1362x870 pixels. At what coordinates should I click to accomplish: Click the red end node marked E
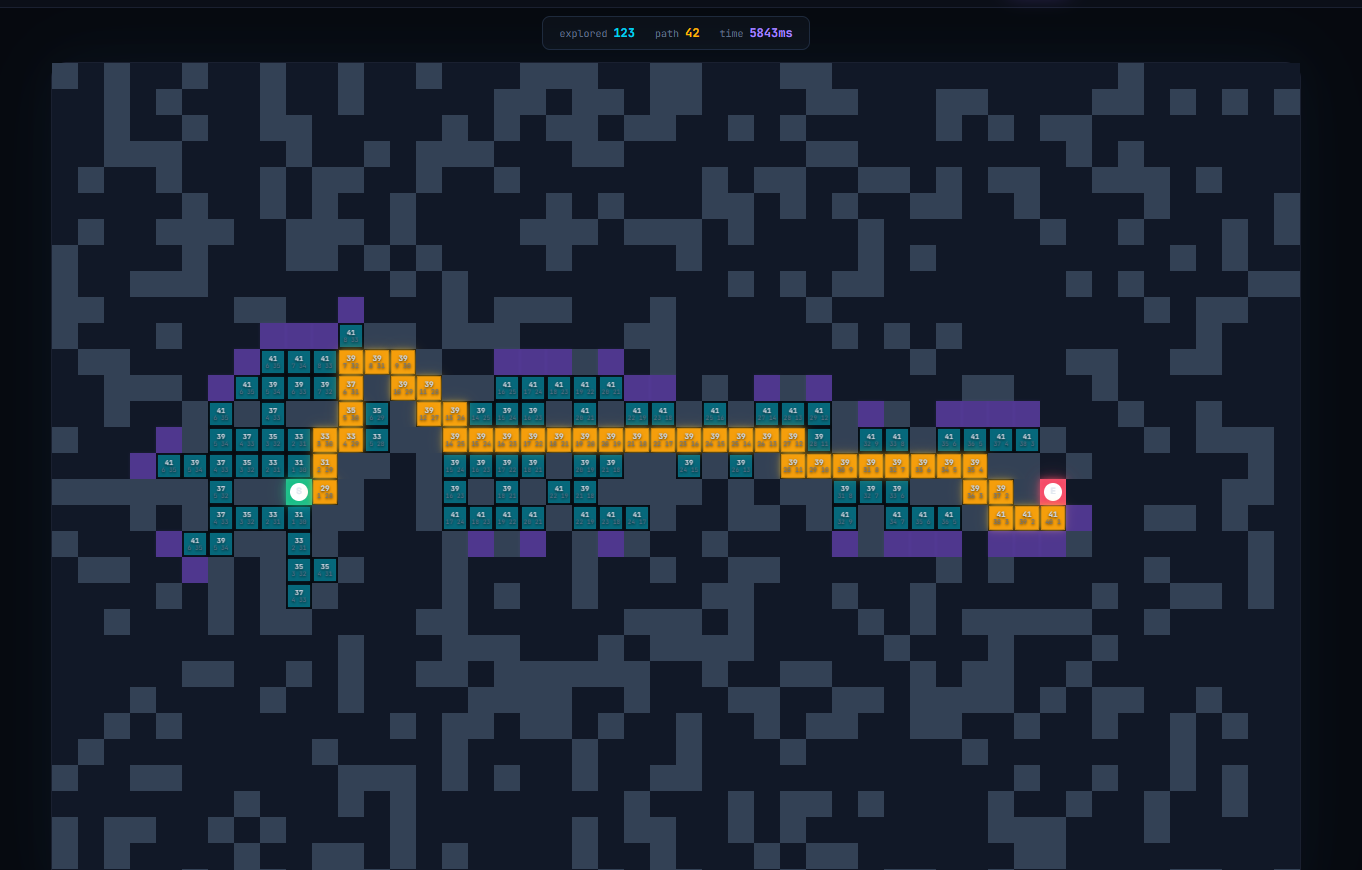[x=1053, y=491]
